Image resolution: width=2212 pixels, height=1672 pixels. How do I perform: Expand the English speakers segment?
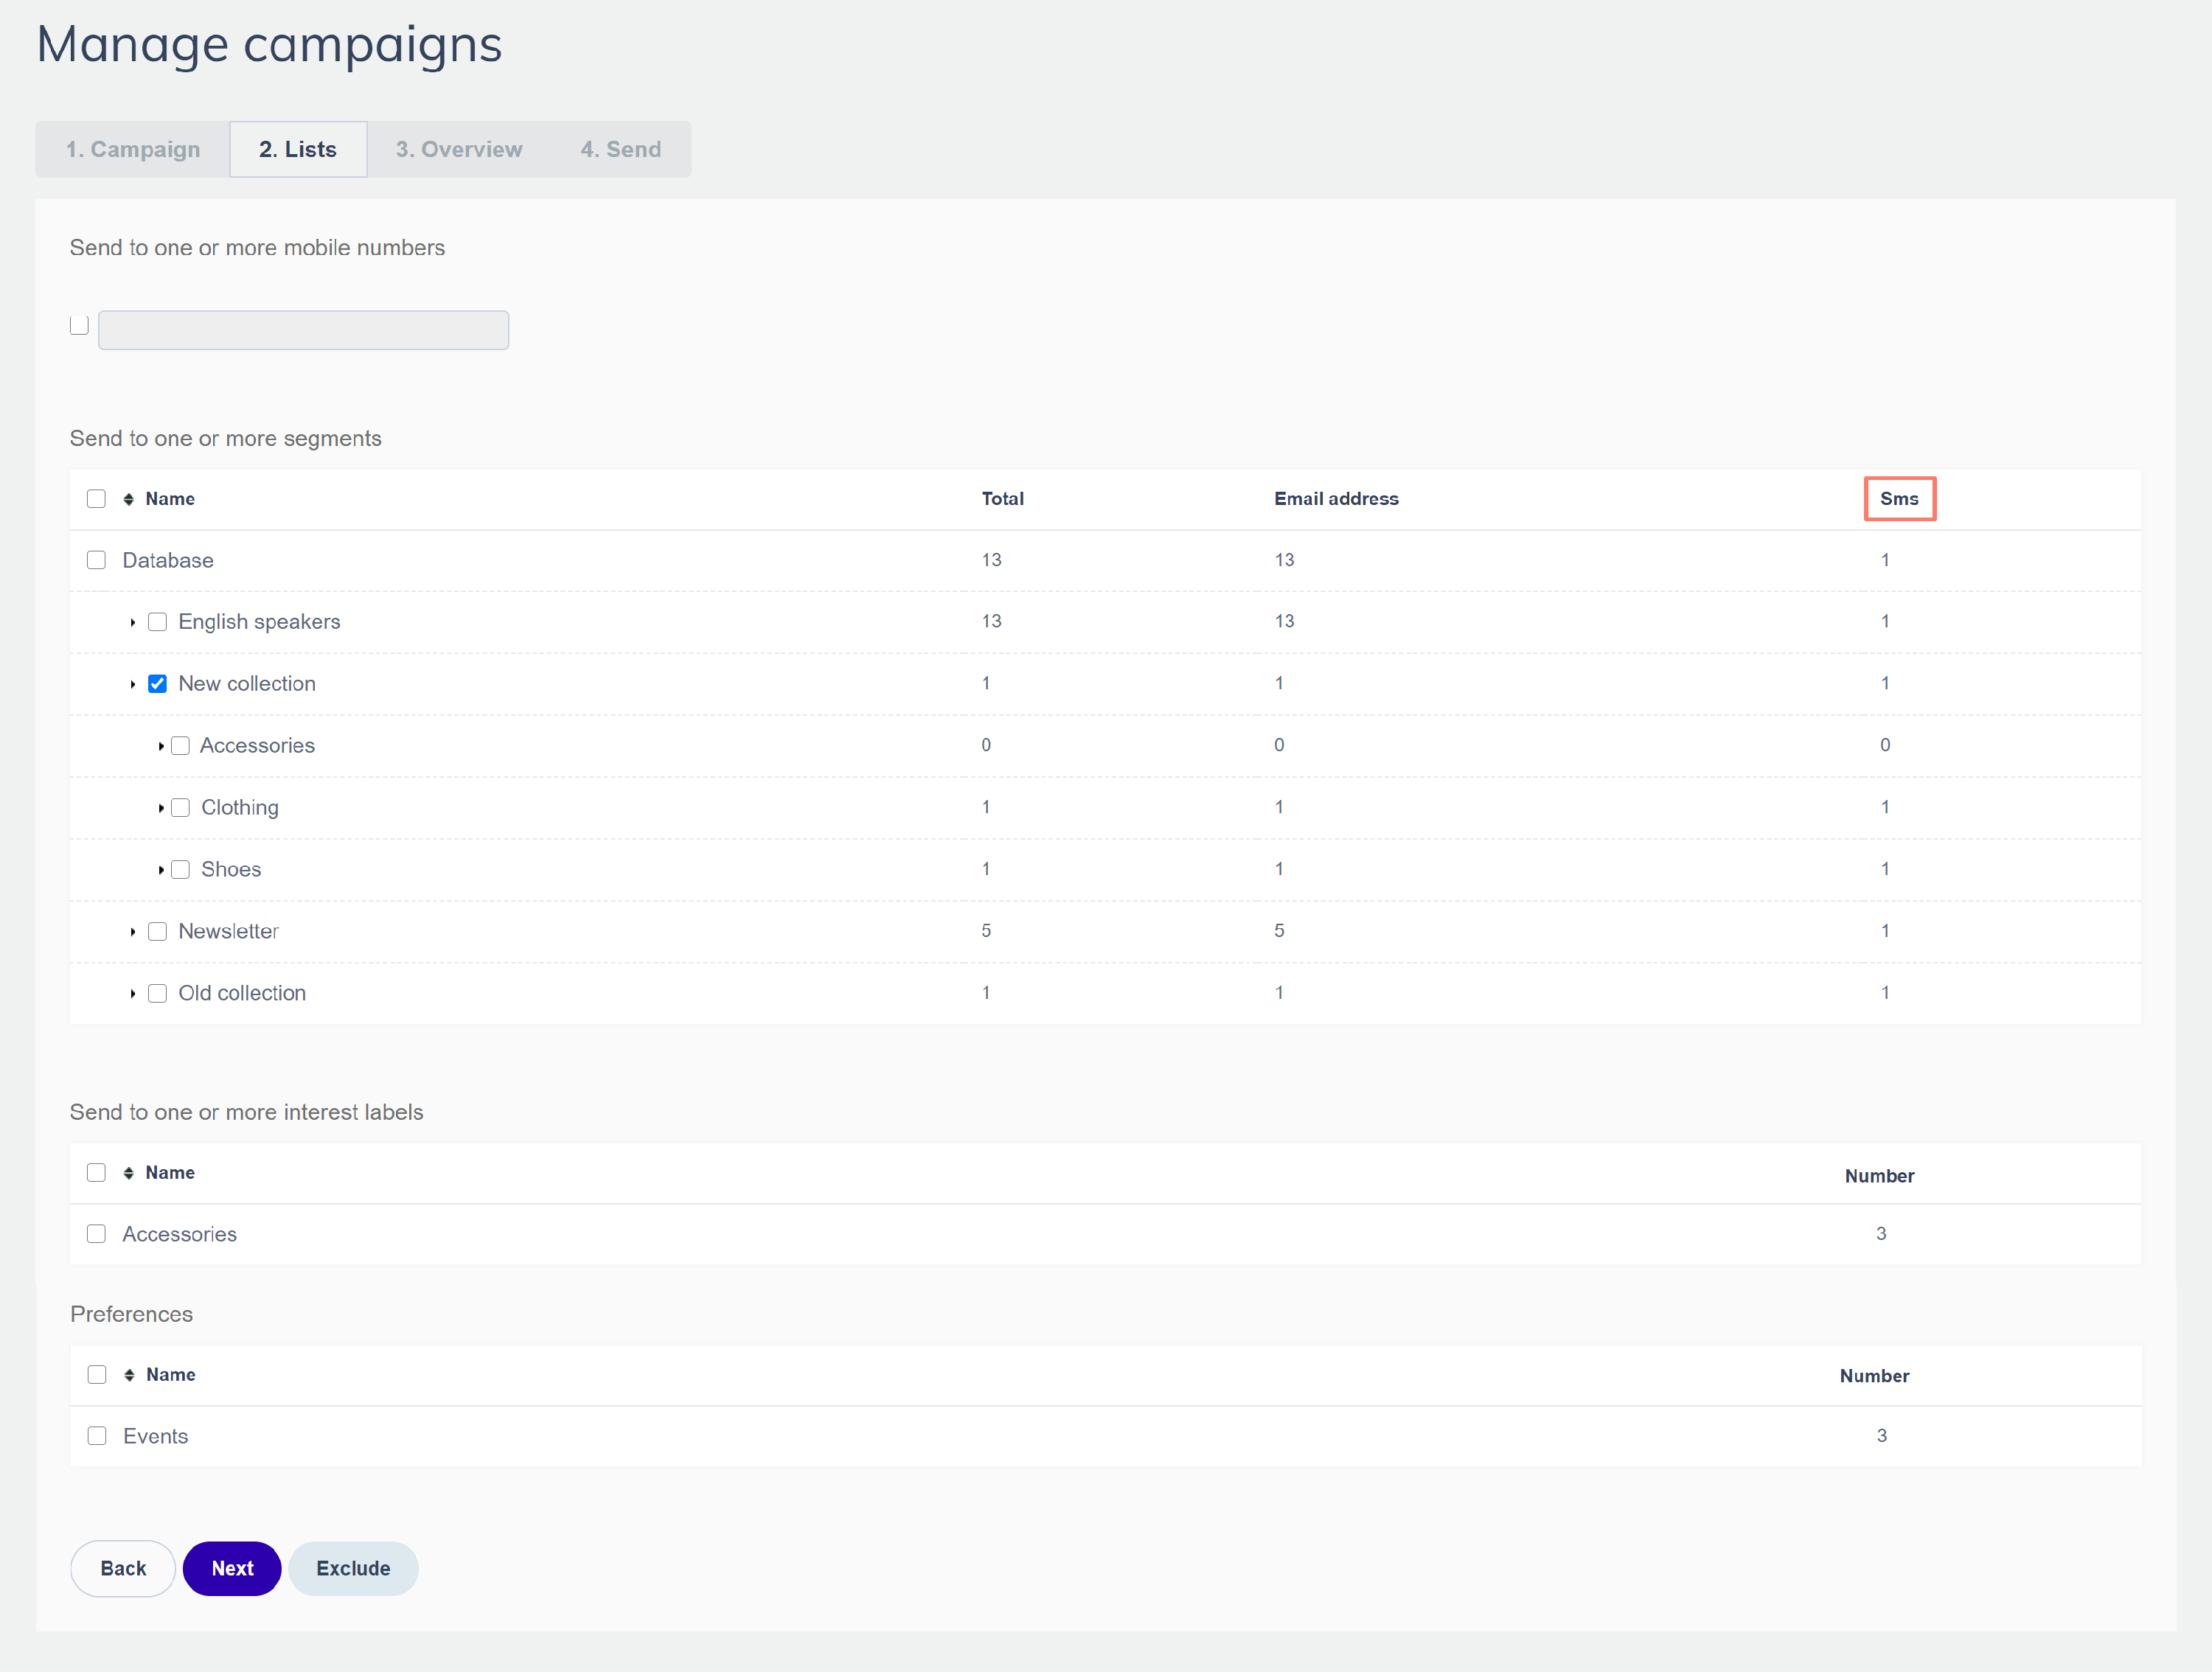(x=133, y=623)
